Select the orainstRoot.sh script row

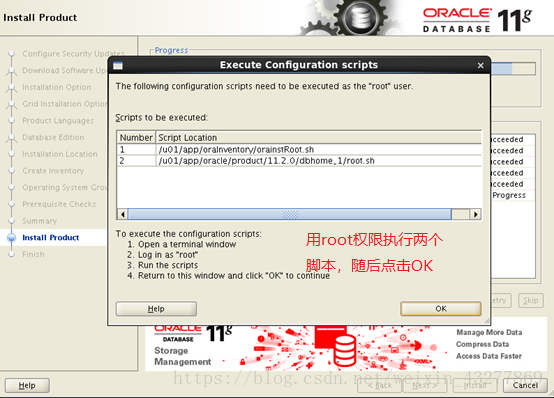point(299,150)
